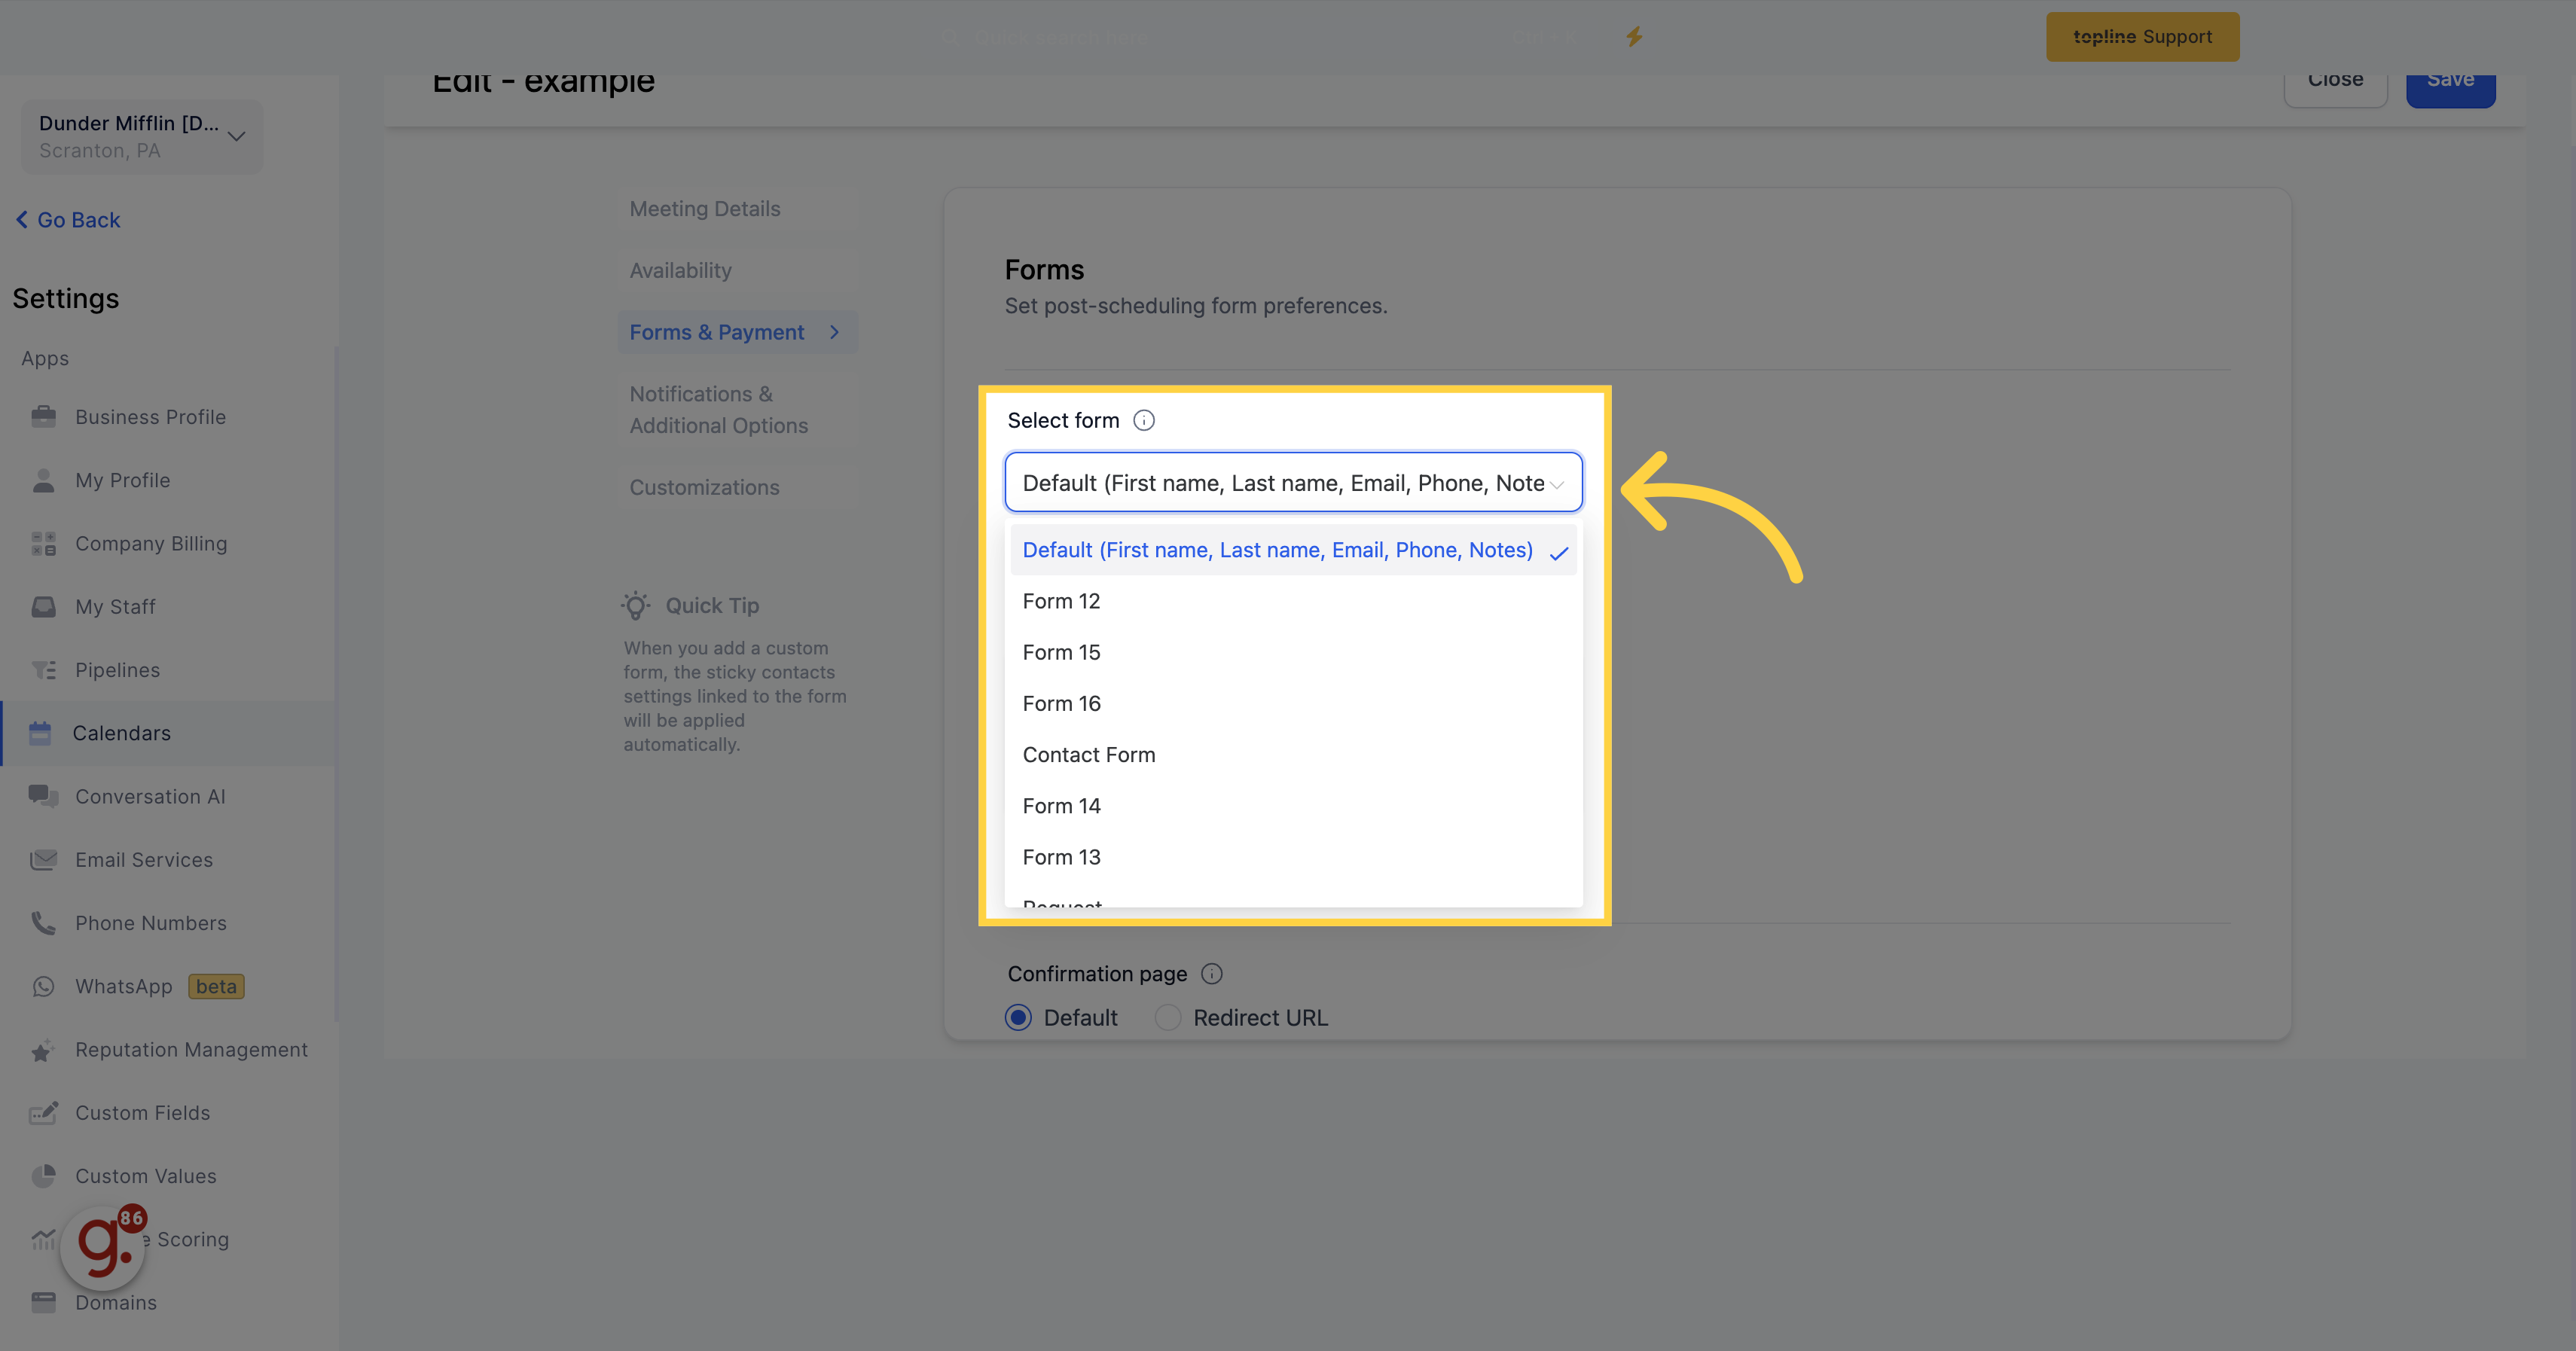Screen dimensions: 2576x1351
Task: Pick the Default form option
Action: (1293, 550)
